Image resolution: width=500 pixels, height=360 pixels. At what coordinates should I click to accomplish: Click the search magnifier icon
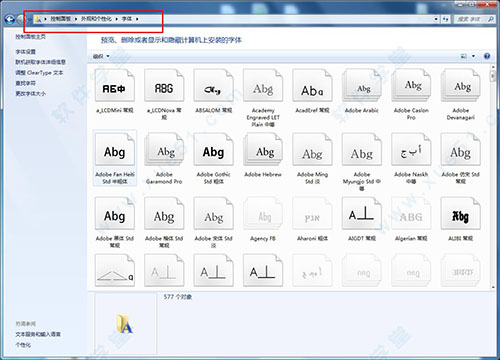491,19
